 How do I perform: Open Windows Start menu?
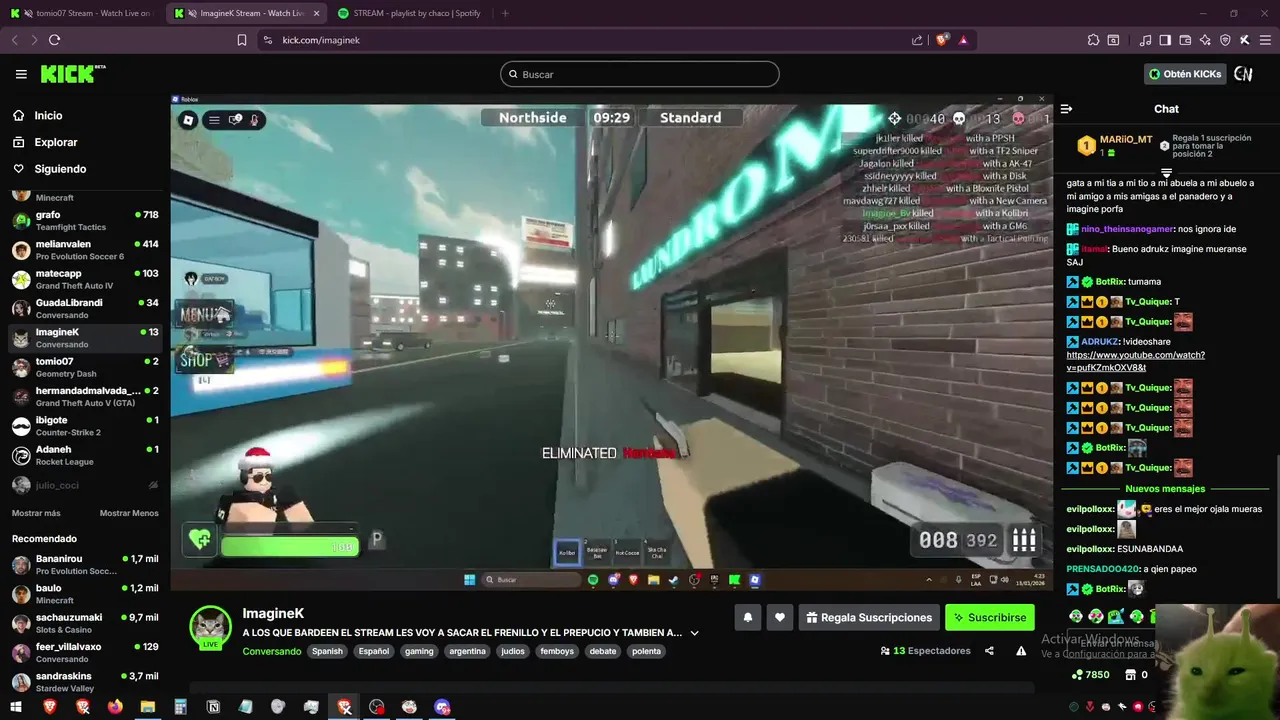click(17, 707)
